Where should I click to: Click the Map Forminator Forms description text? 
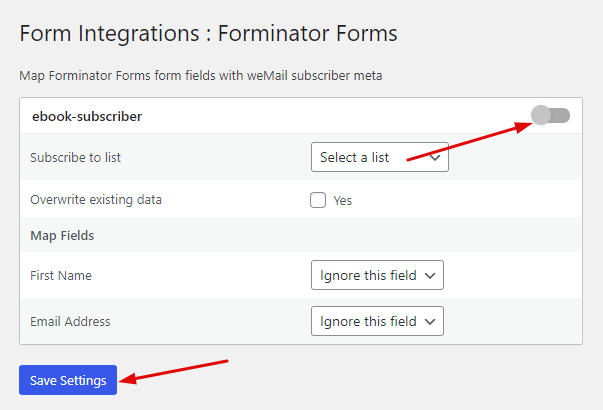pos(201,75)
